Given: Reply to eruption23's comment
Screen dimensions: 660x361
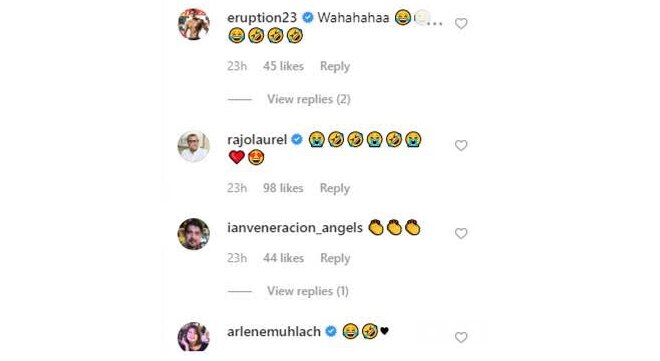Looking at the screenshot, I should point(335,66).
